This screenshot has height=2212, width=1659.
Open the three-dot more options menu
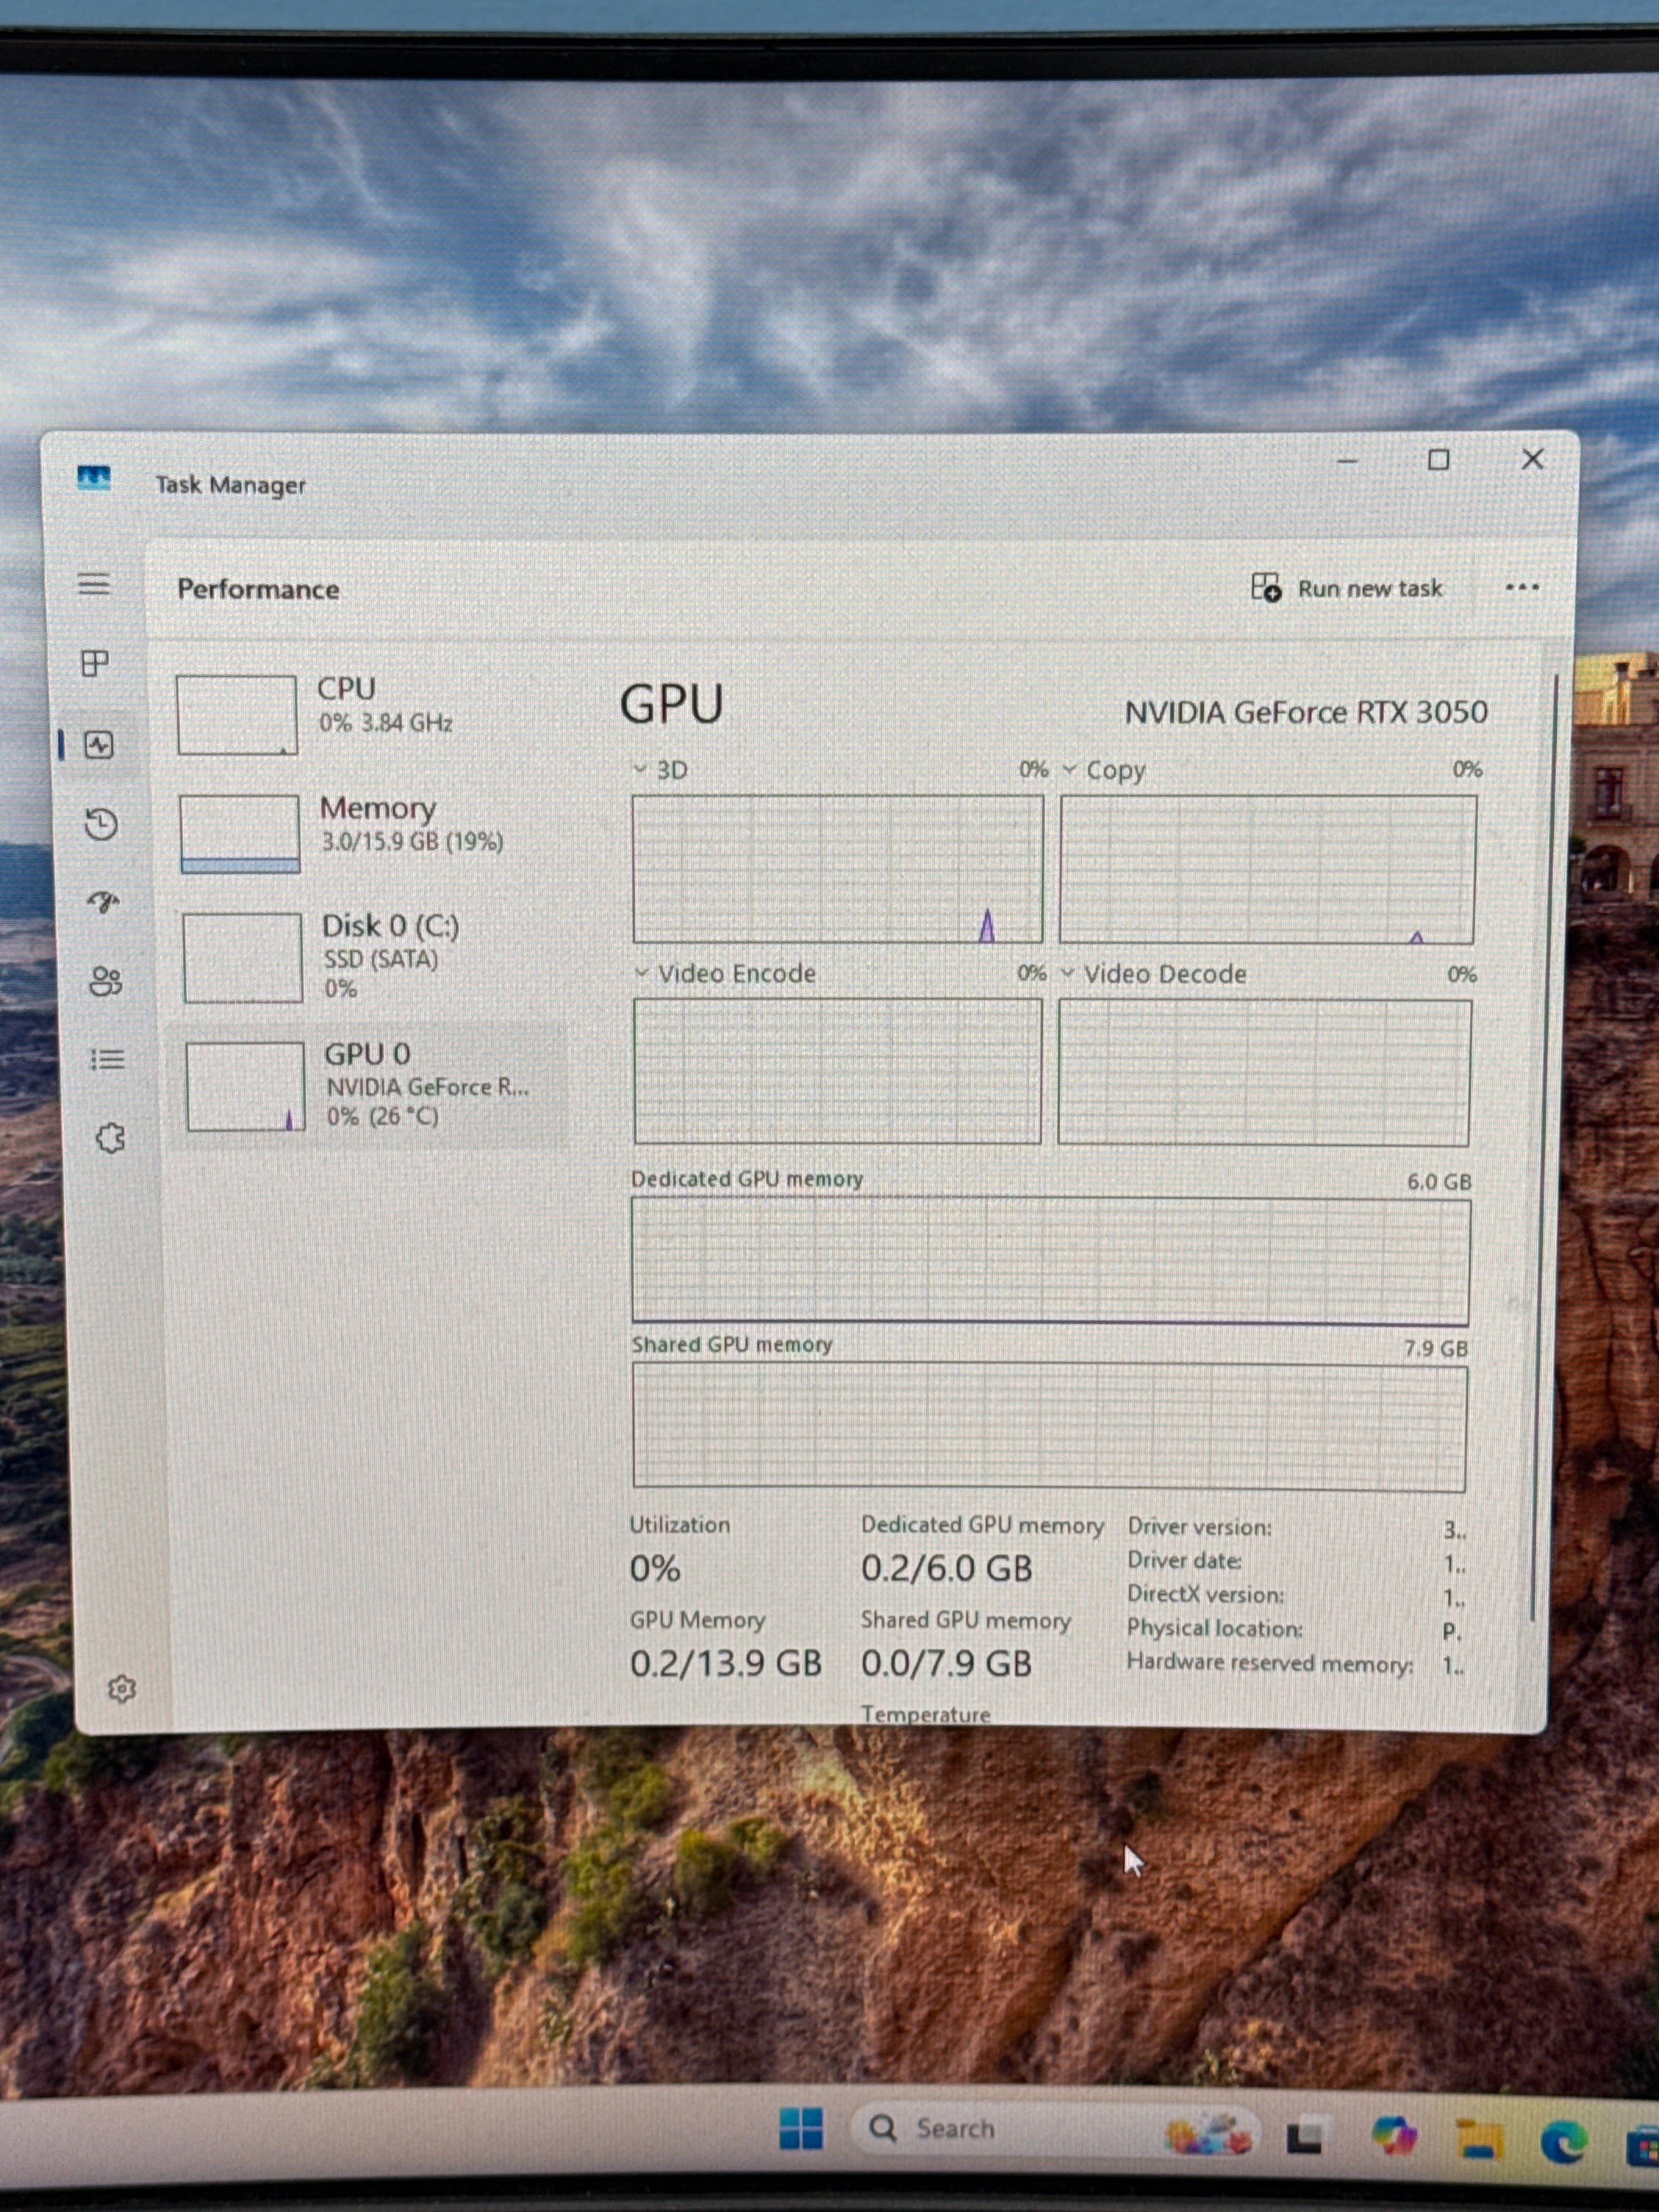(x=1521, y=587)
